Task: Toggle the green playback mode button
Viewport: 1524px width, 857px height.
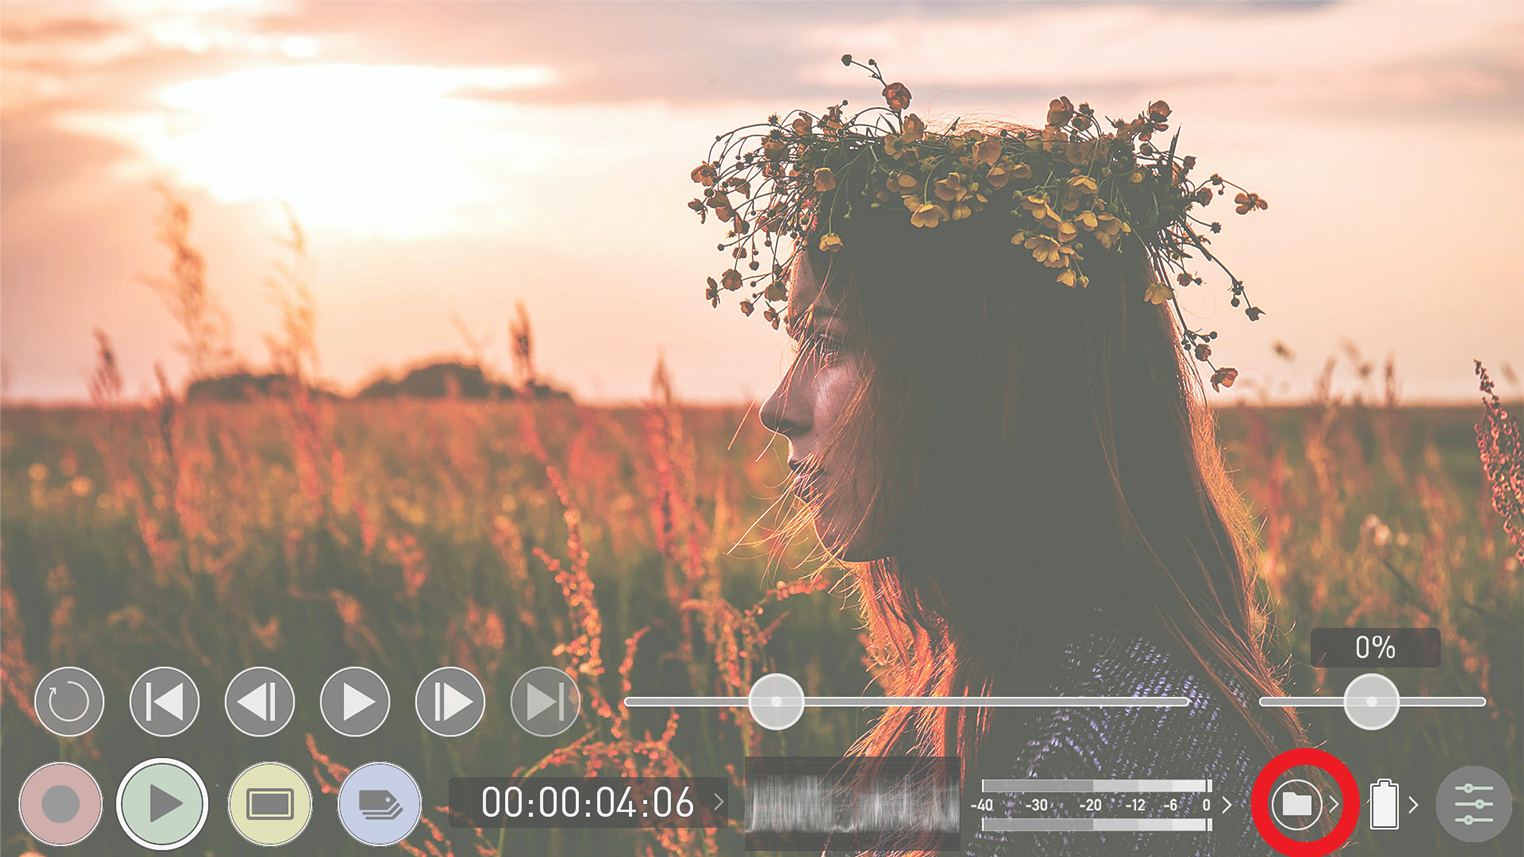Action: pyautogui.click(x=162, y=804)
